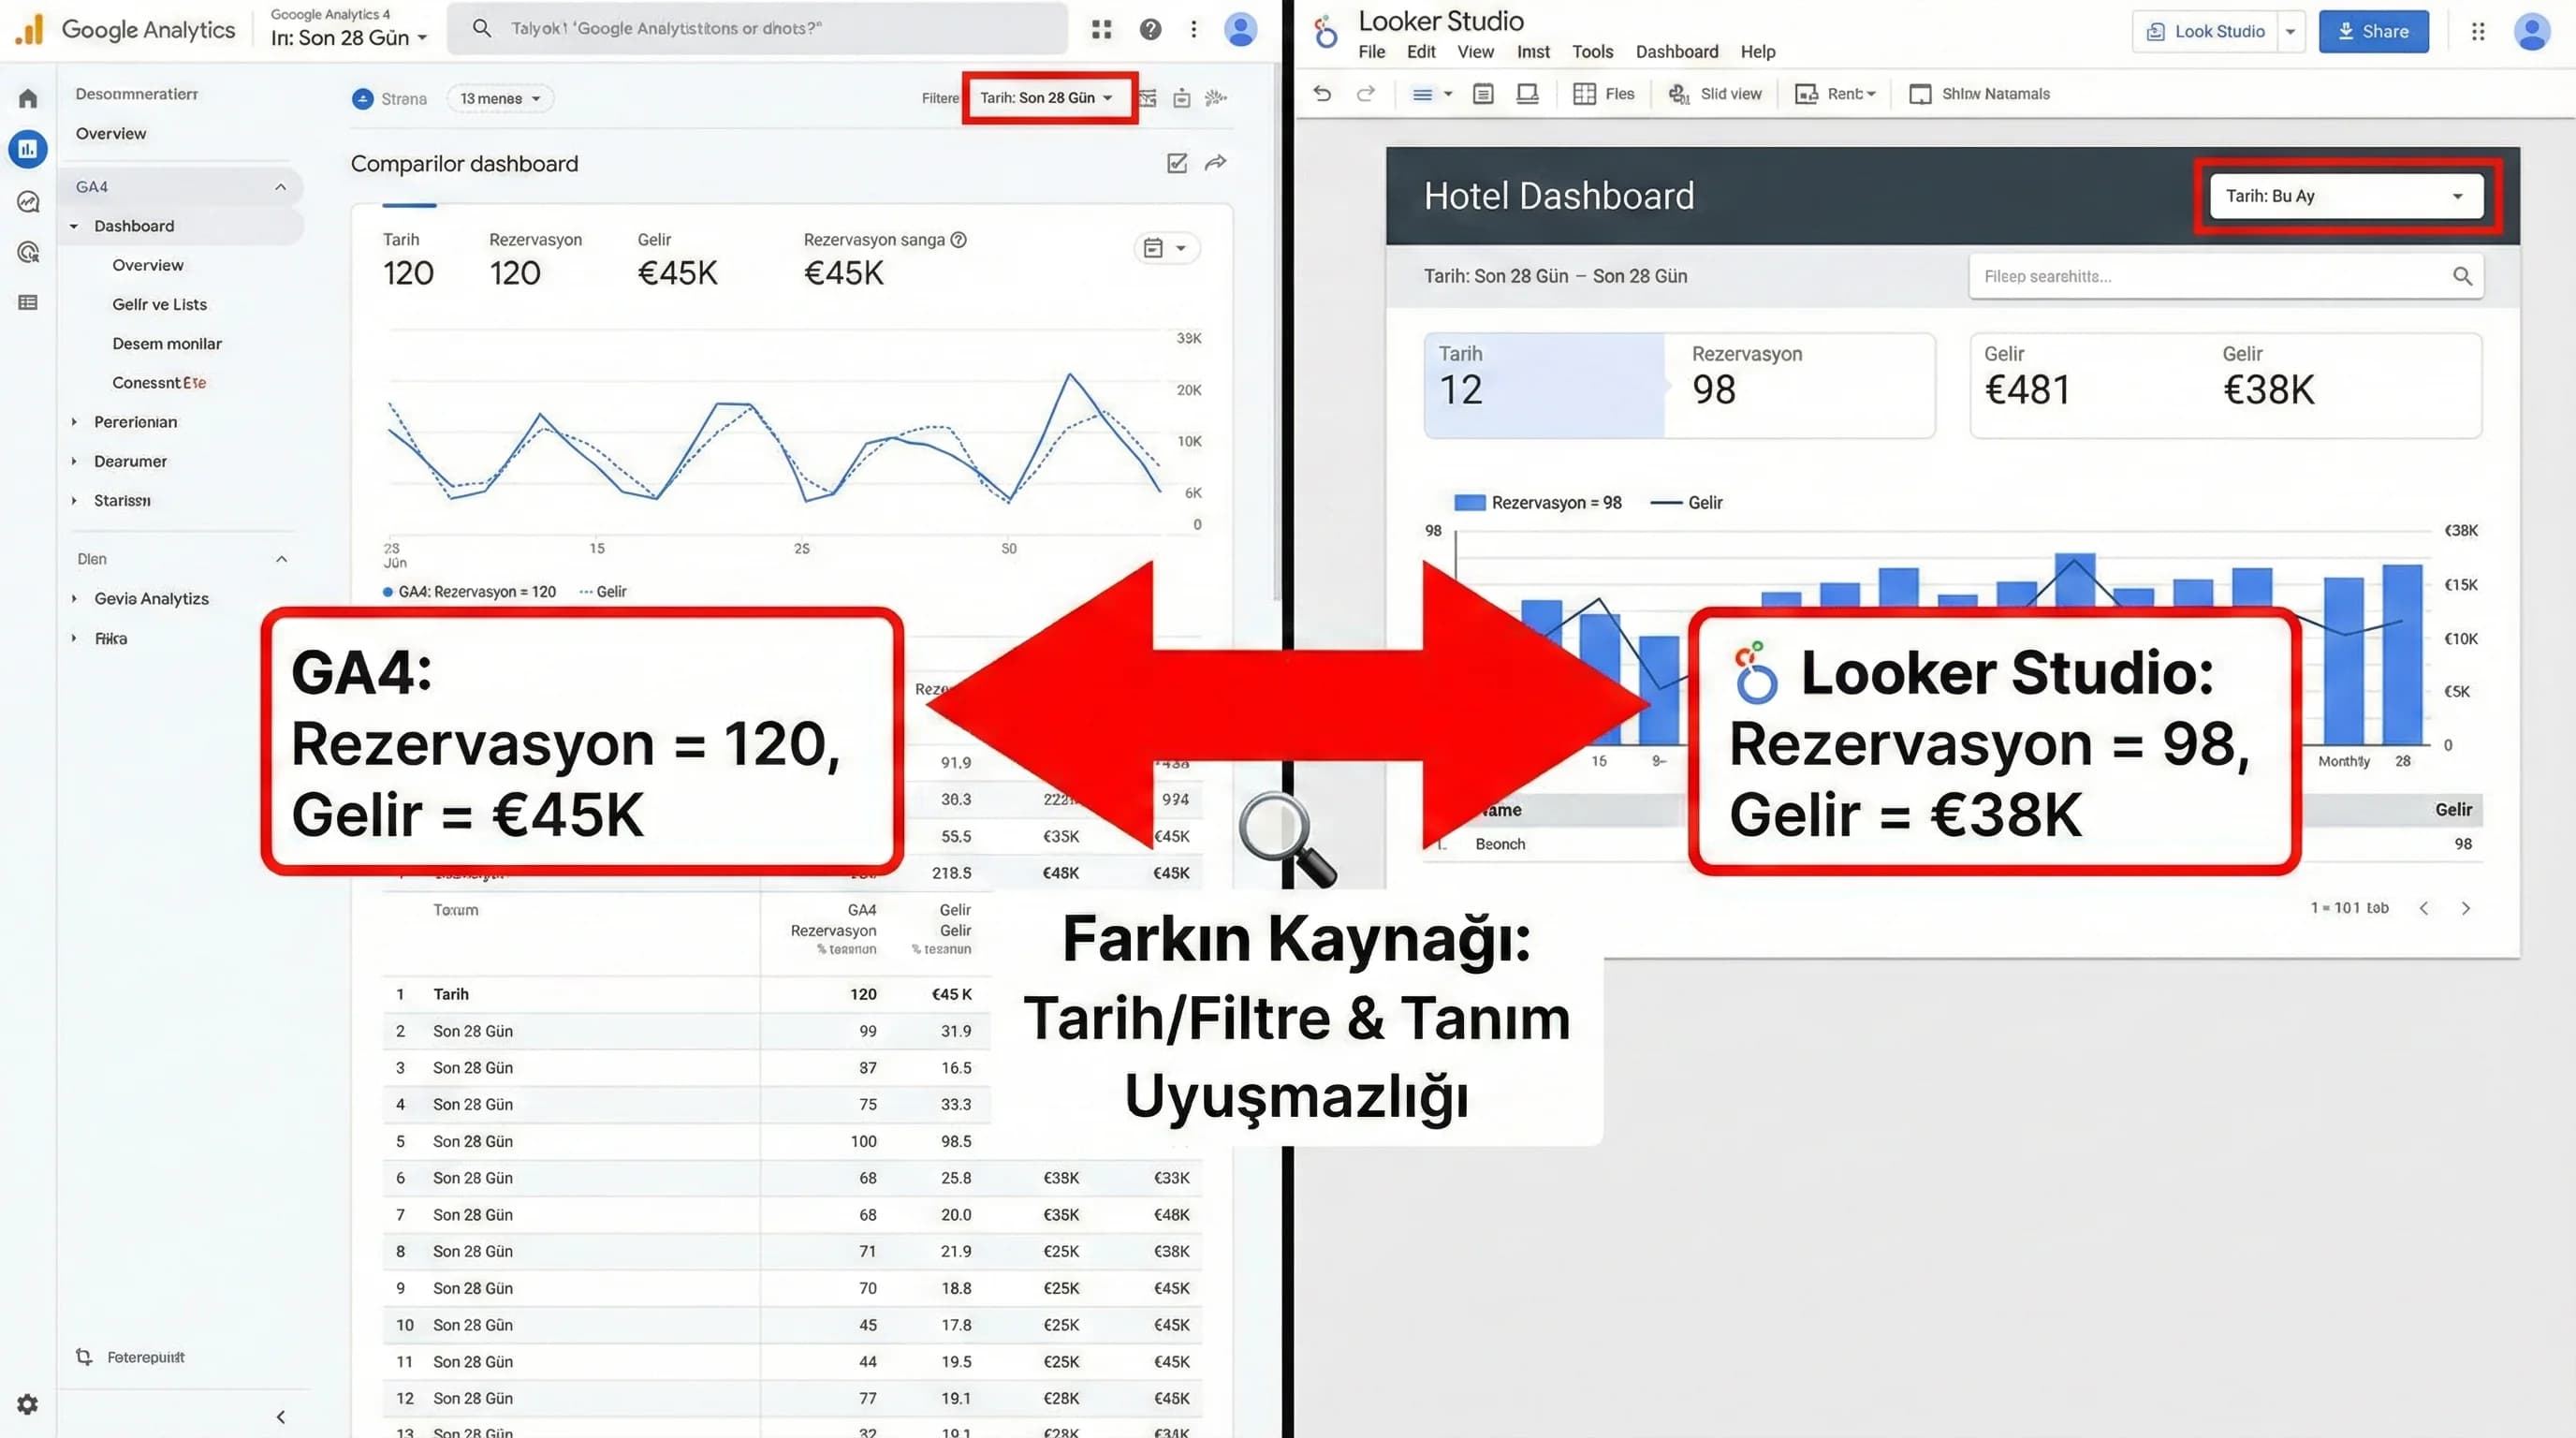
Task: Select the Dashboard menu in Looker Studio
Action: (1676, 51)
